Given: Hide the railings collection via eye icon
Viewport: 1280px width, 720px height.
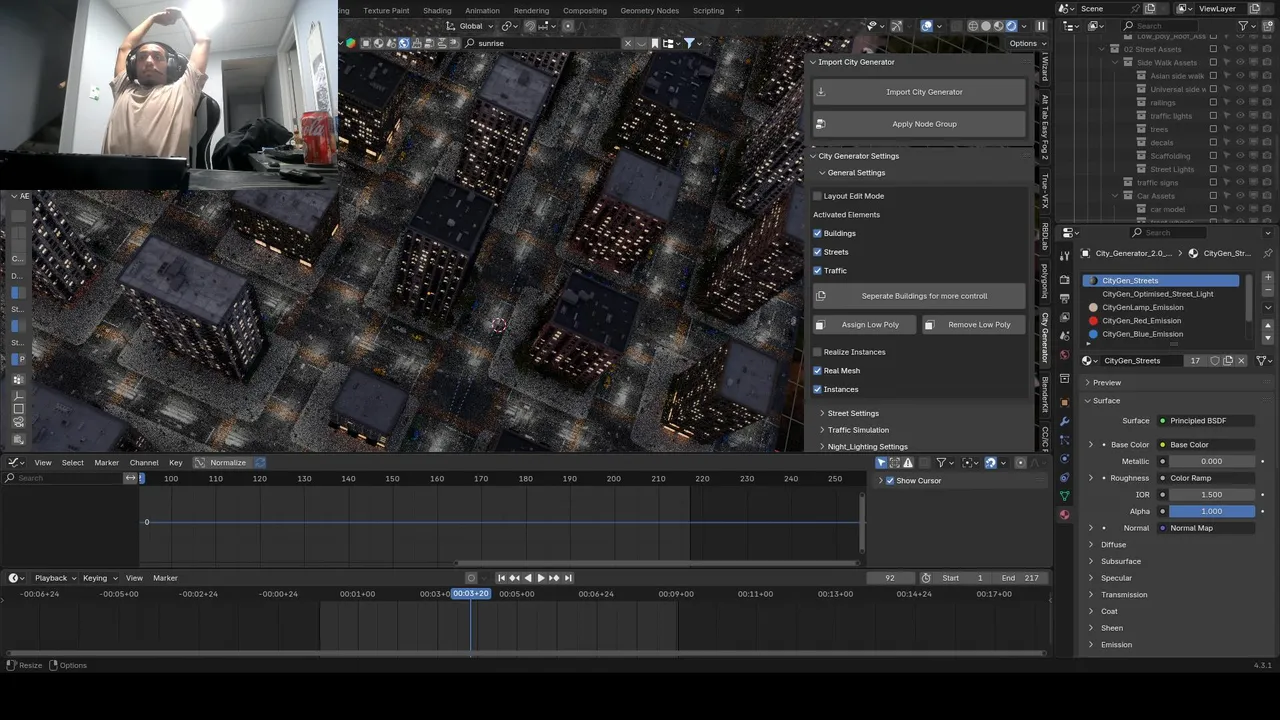Looking at the screenshot, I should coord(1240,102).
